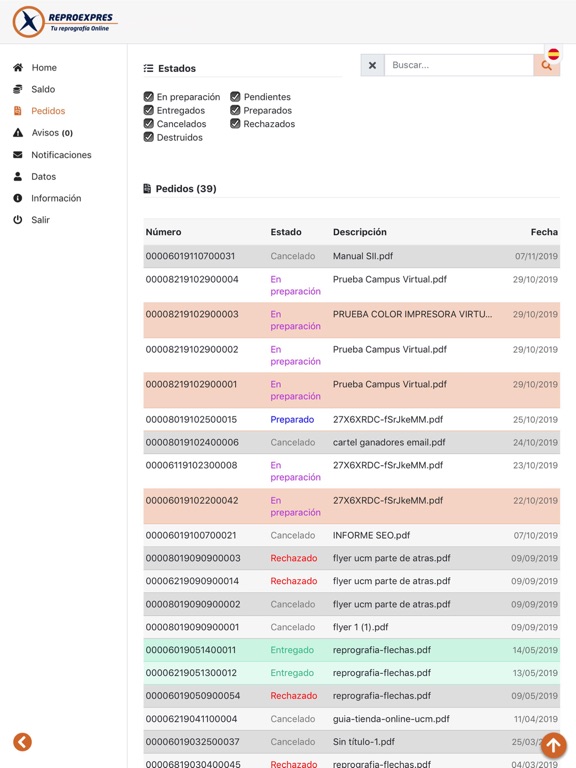This screenshot has width=576, height=768.
Task: Open cartel ganadores email.pdf order
Action: point(351,442)
